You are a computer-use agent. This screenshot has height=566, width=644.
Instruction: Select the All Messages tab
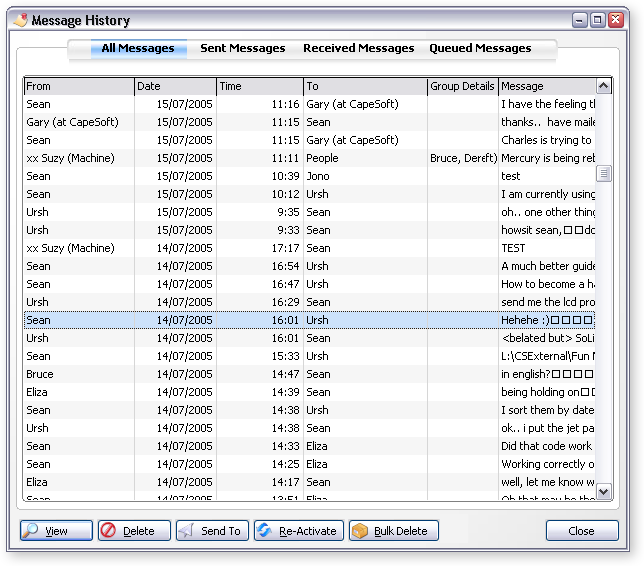[x=138, y=48]
